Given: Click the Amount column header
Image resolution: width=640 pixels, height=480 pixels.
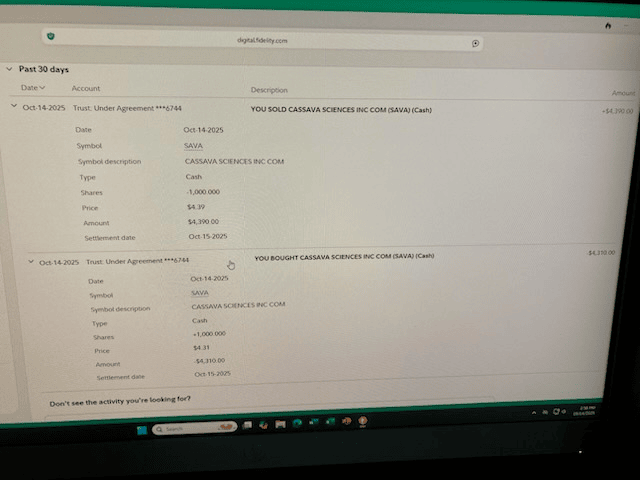Looking at the screenshot, I should coord(623,93).
